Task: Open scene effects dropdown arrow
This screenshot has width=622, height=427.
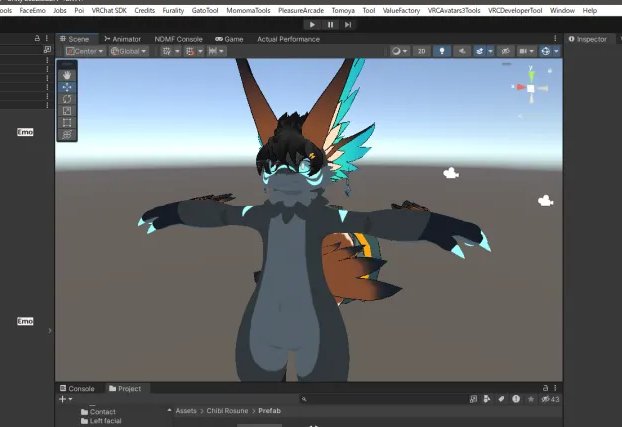Action: 490,51
